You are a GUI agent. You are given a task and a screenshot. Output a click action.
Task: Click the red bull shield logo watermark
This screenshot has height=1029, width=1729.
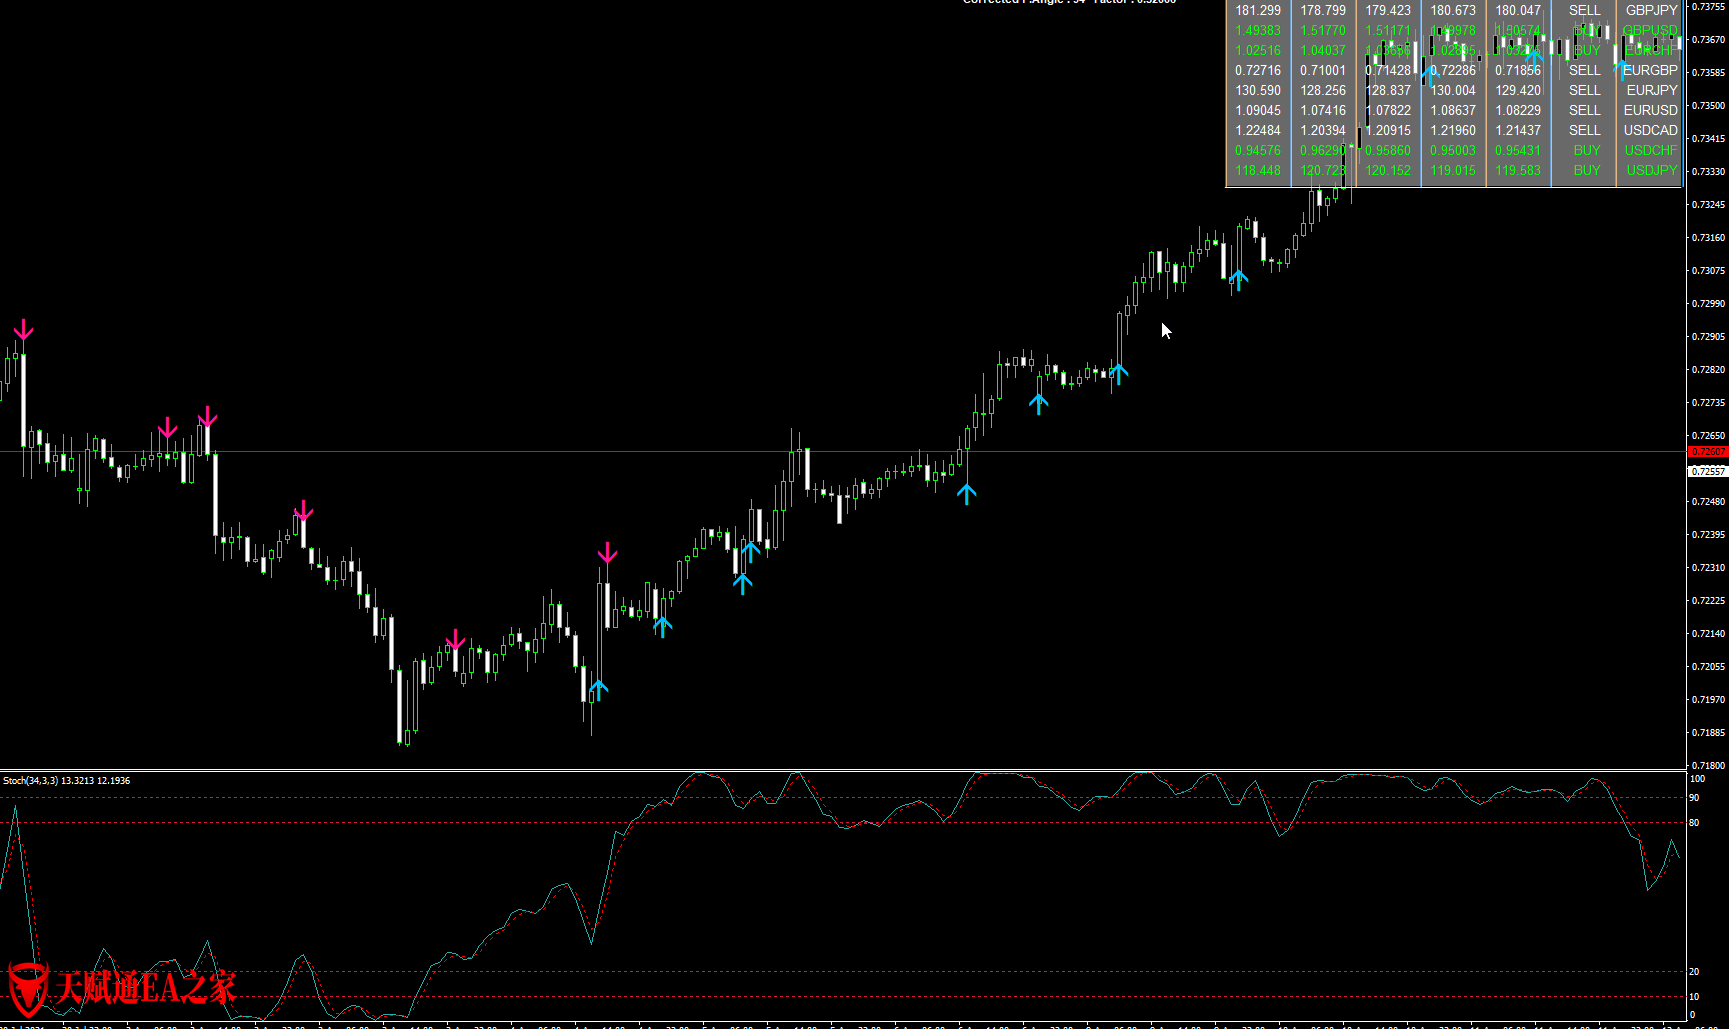pyautogui.click(x=27, y=988)
